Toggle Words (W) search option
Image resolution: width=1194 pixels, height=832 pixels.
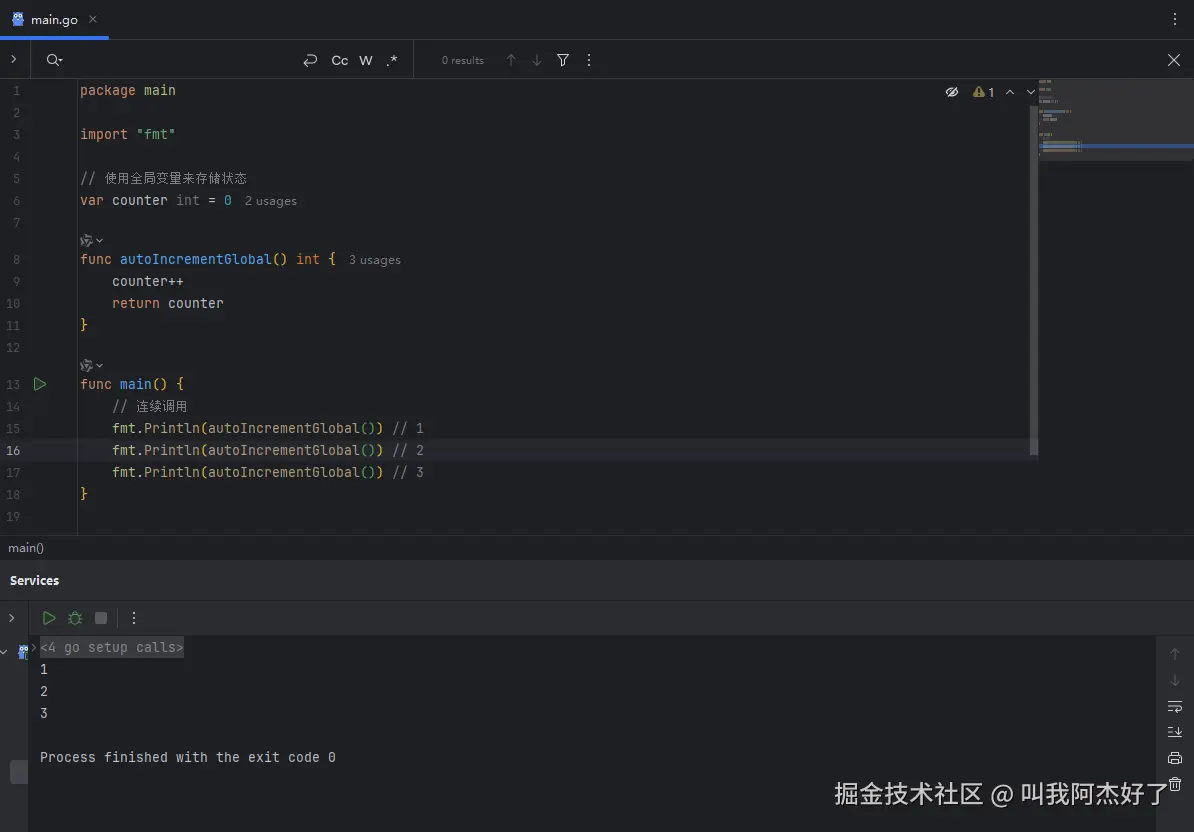click(366, 60)
